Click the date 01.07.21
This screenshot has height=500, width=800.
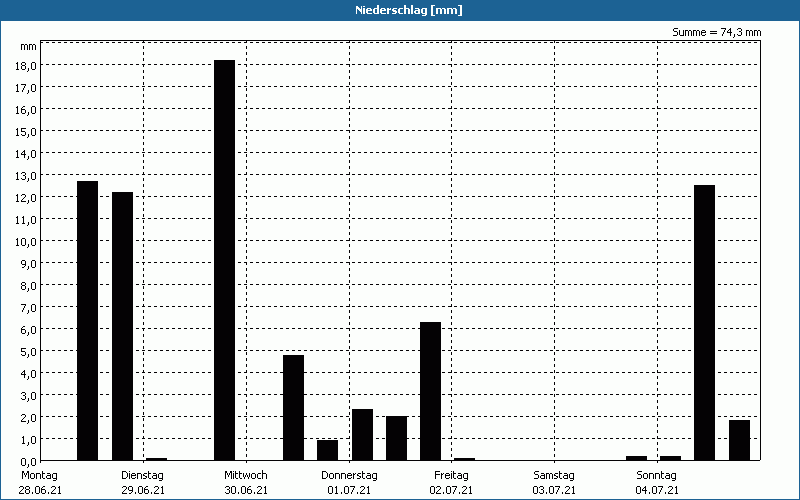click(349, 490)
